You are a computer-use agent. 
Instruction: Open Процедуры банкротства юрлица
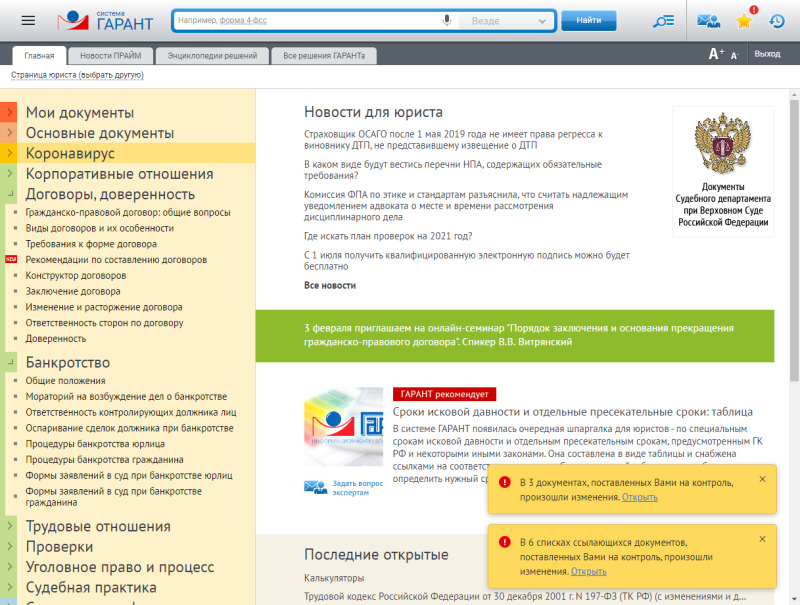pyautogui.click(x=95, y=444)
